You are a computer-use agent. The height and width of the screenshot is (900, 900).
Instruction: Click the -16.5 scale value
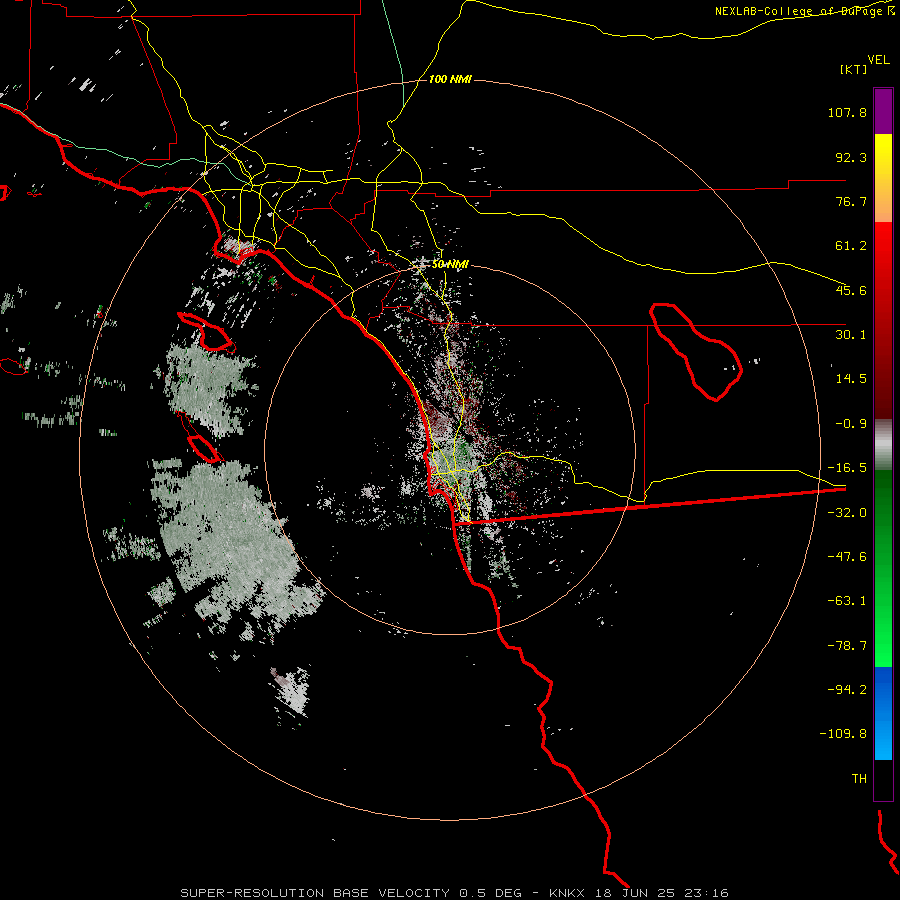click(847, 468)
